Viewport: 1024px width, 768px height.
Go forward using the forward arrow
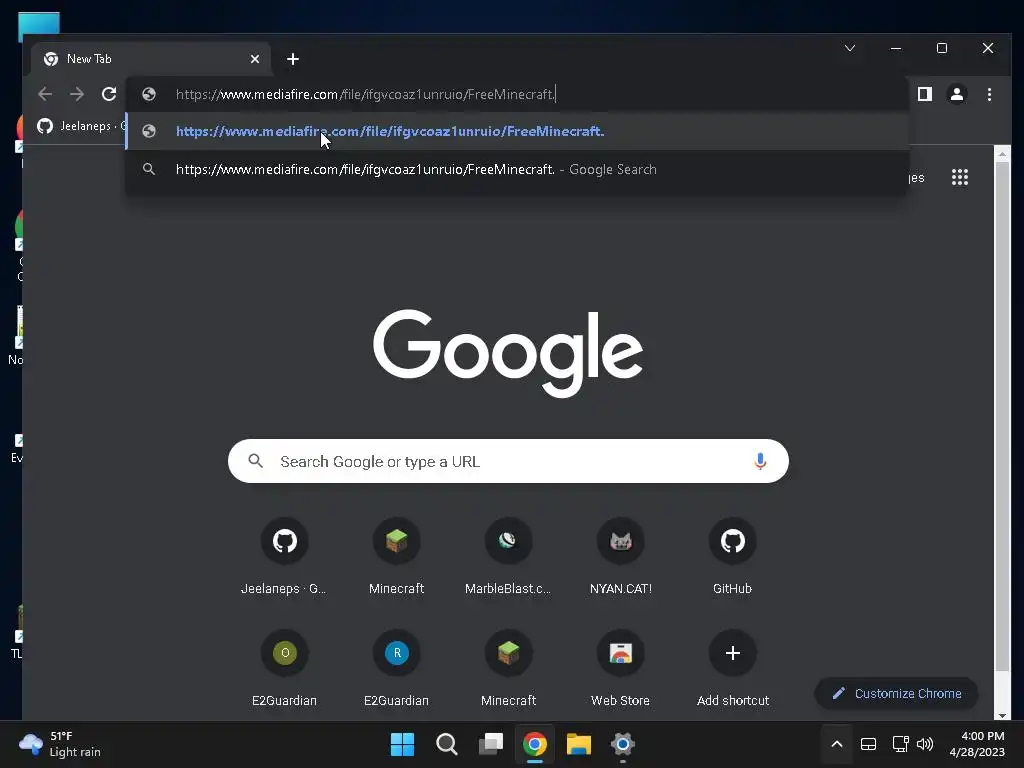(77, 94)
